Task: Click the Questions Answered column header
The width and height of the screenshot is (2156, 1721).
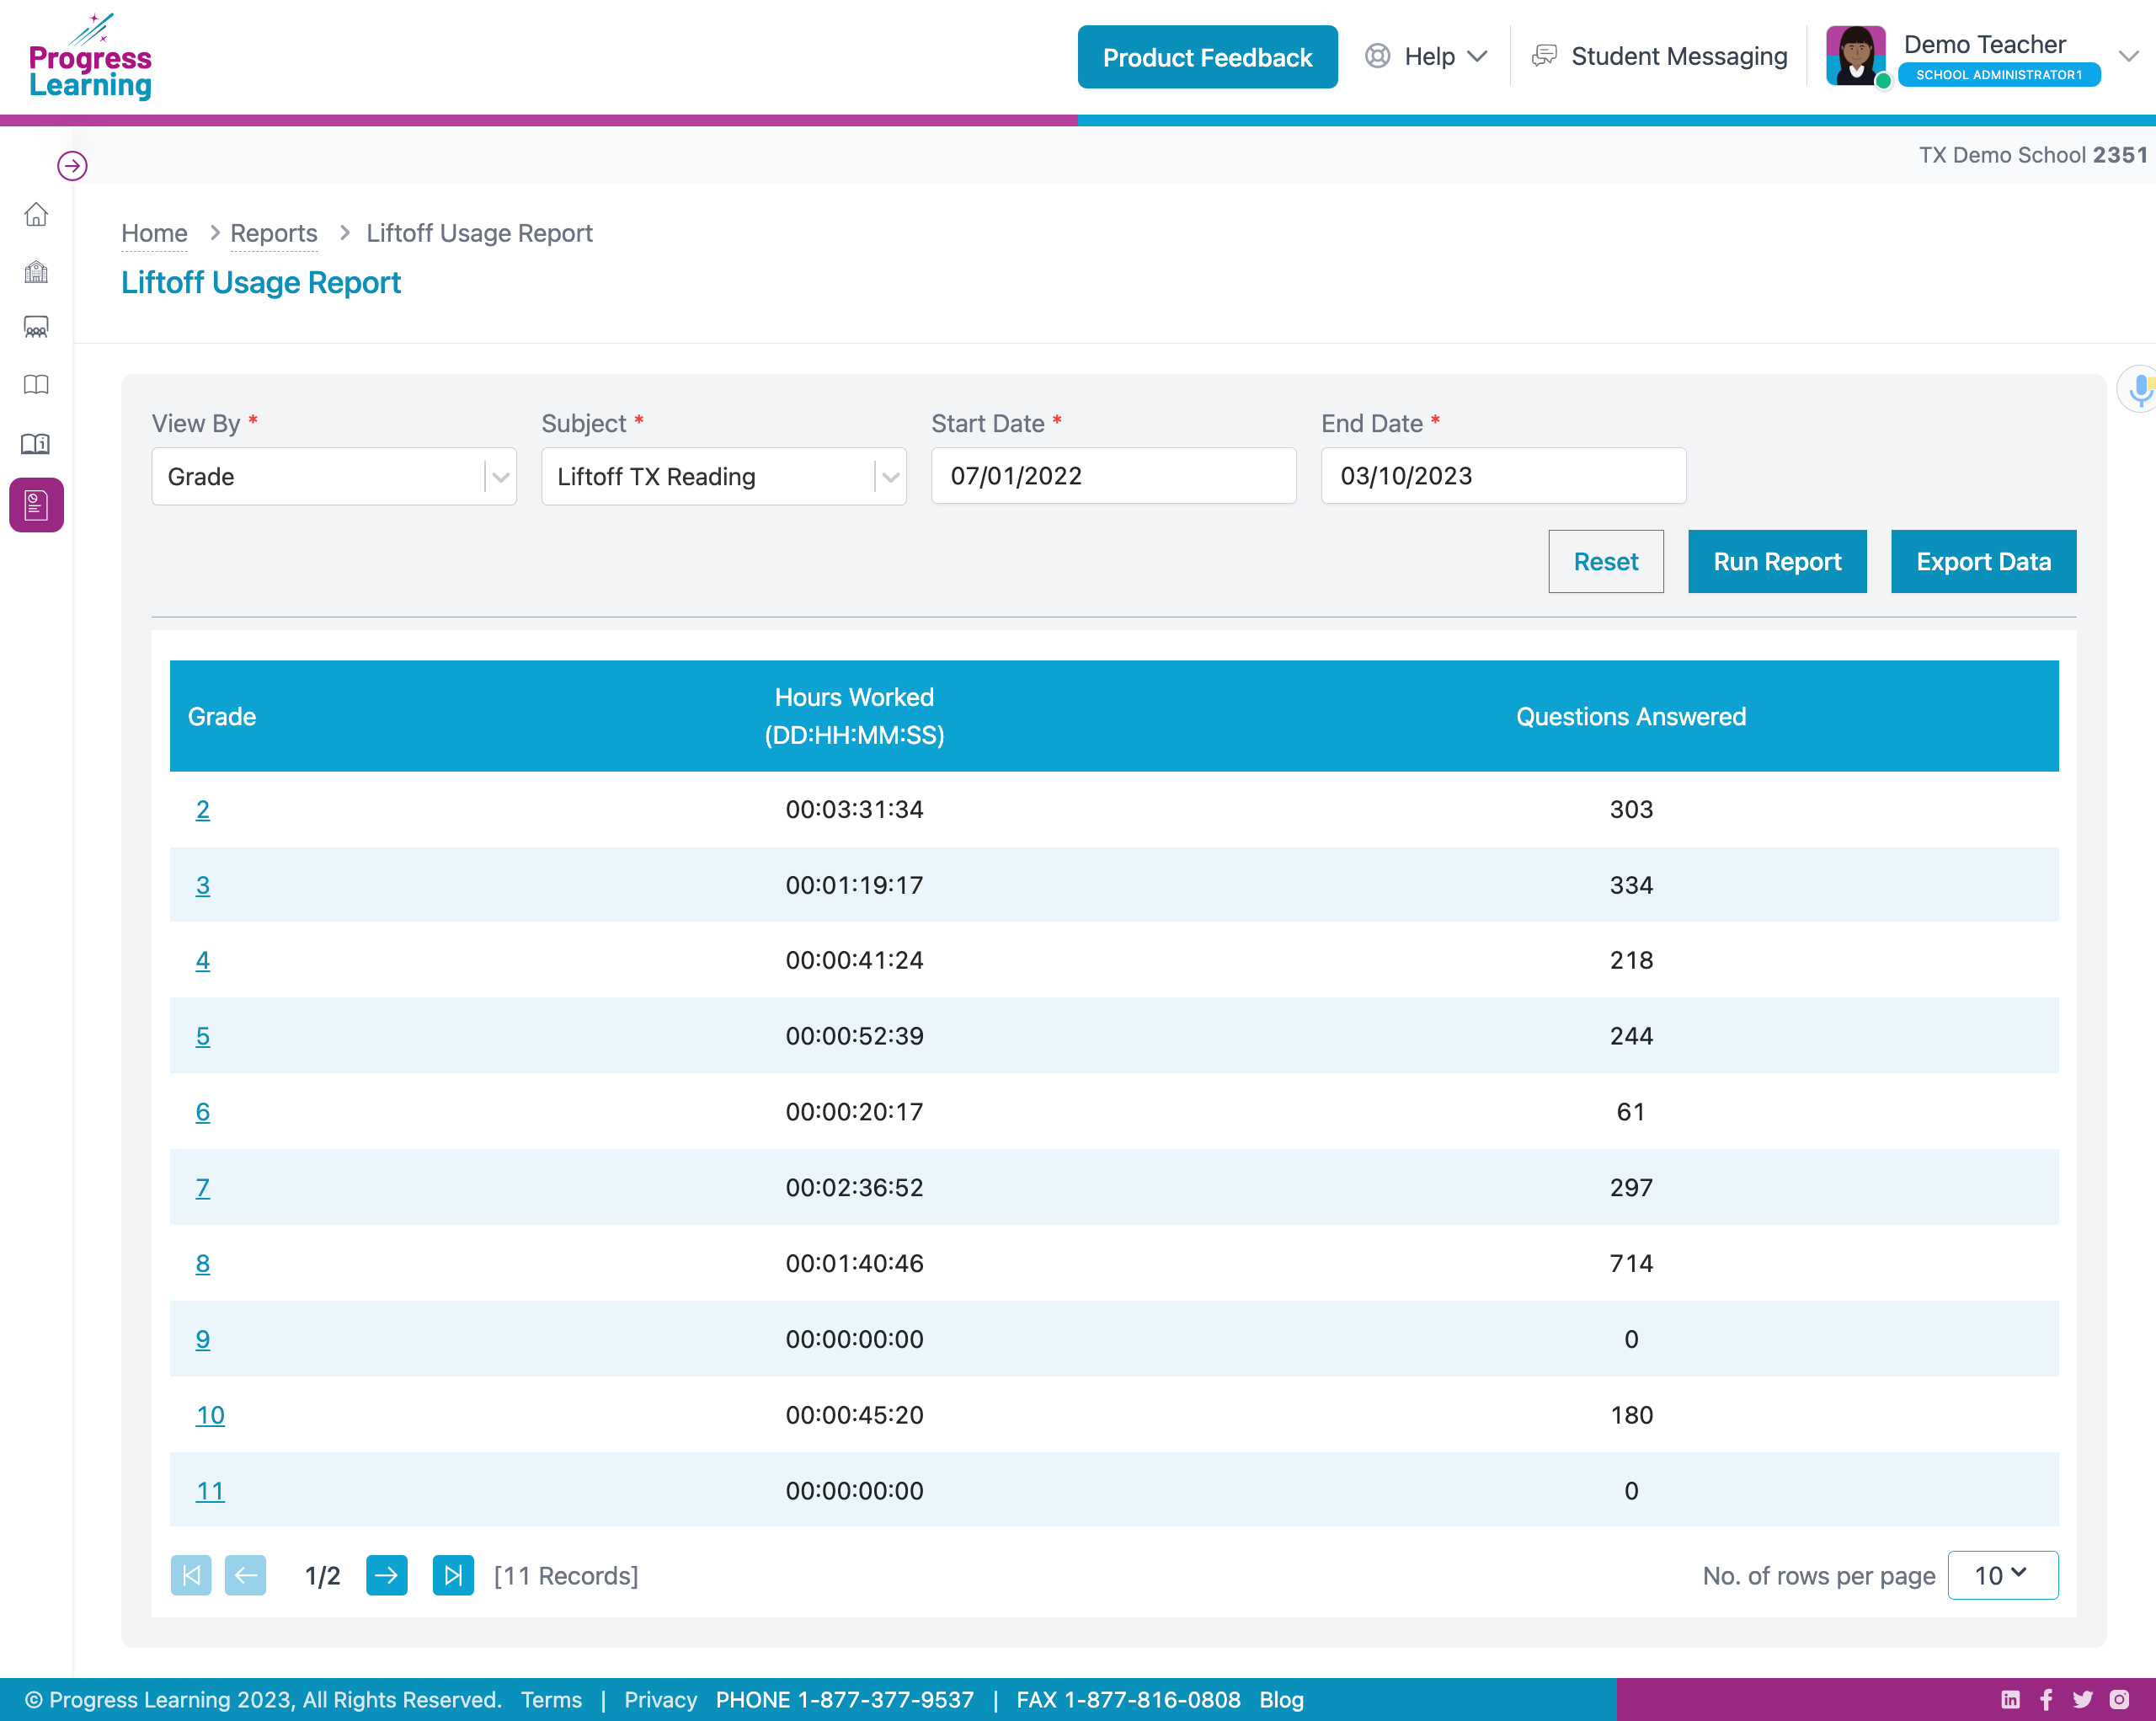Action: [x=1631, y=716]
